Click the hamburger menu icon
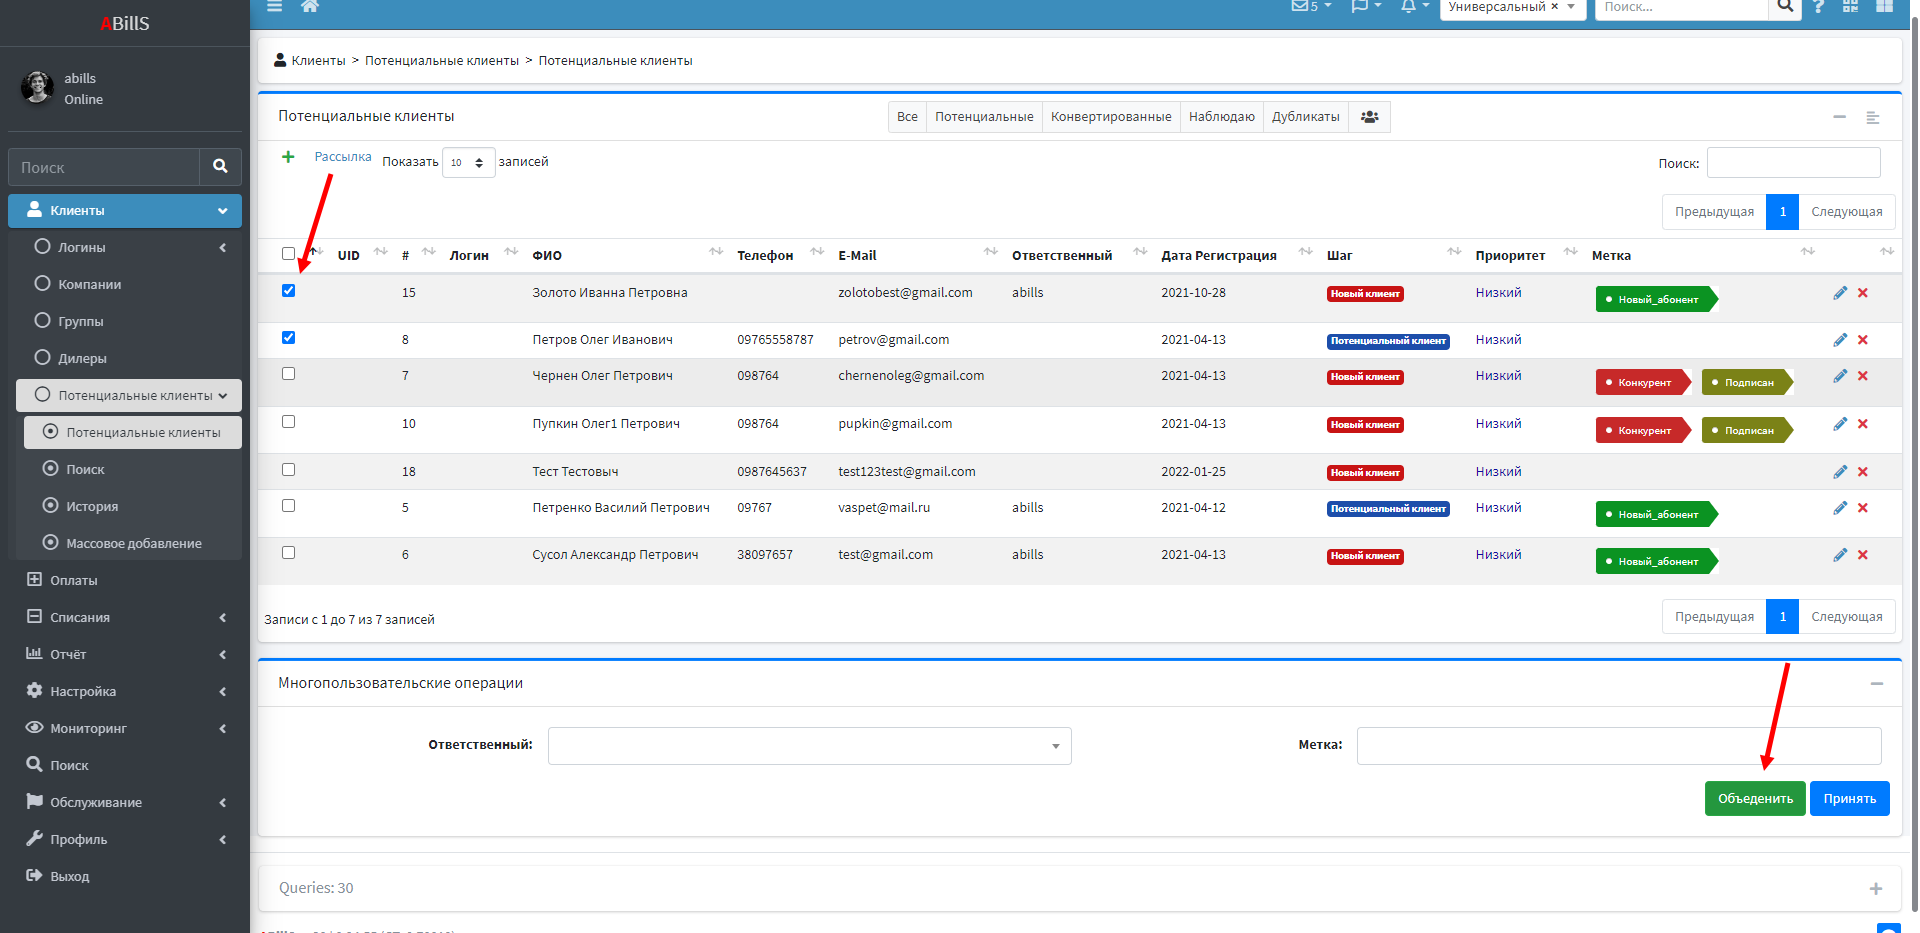Image resolution: width=1920 pixels, height=933 pixels. tap(275, 6)
